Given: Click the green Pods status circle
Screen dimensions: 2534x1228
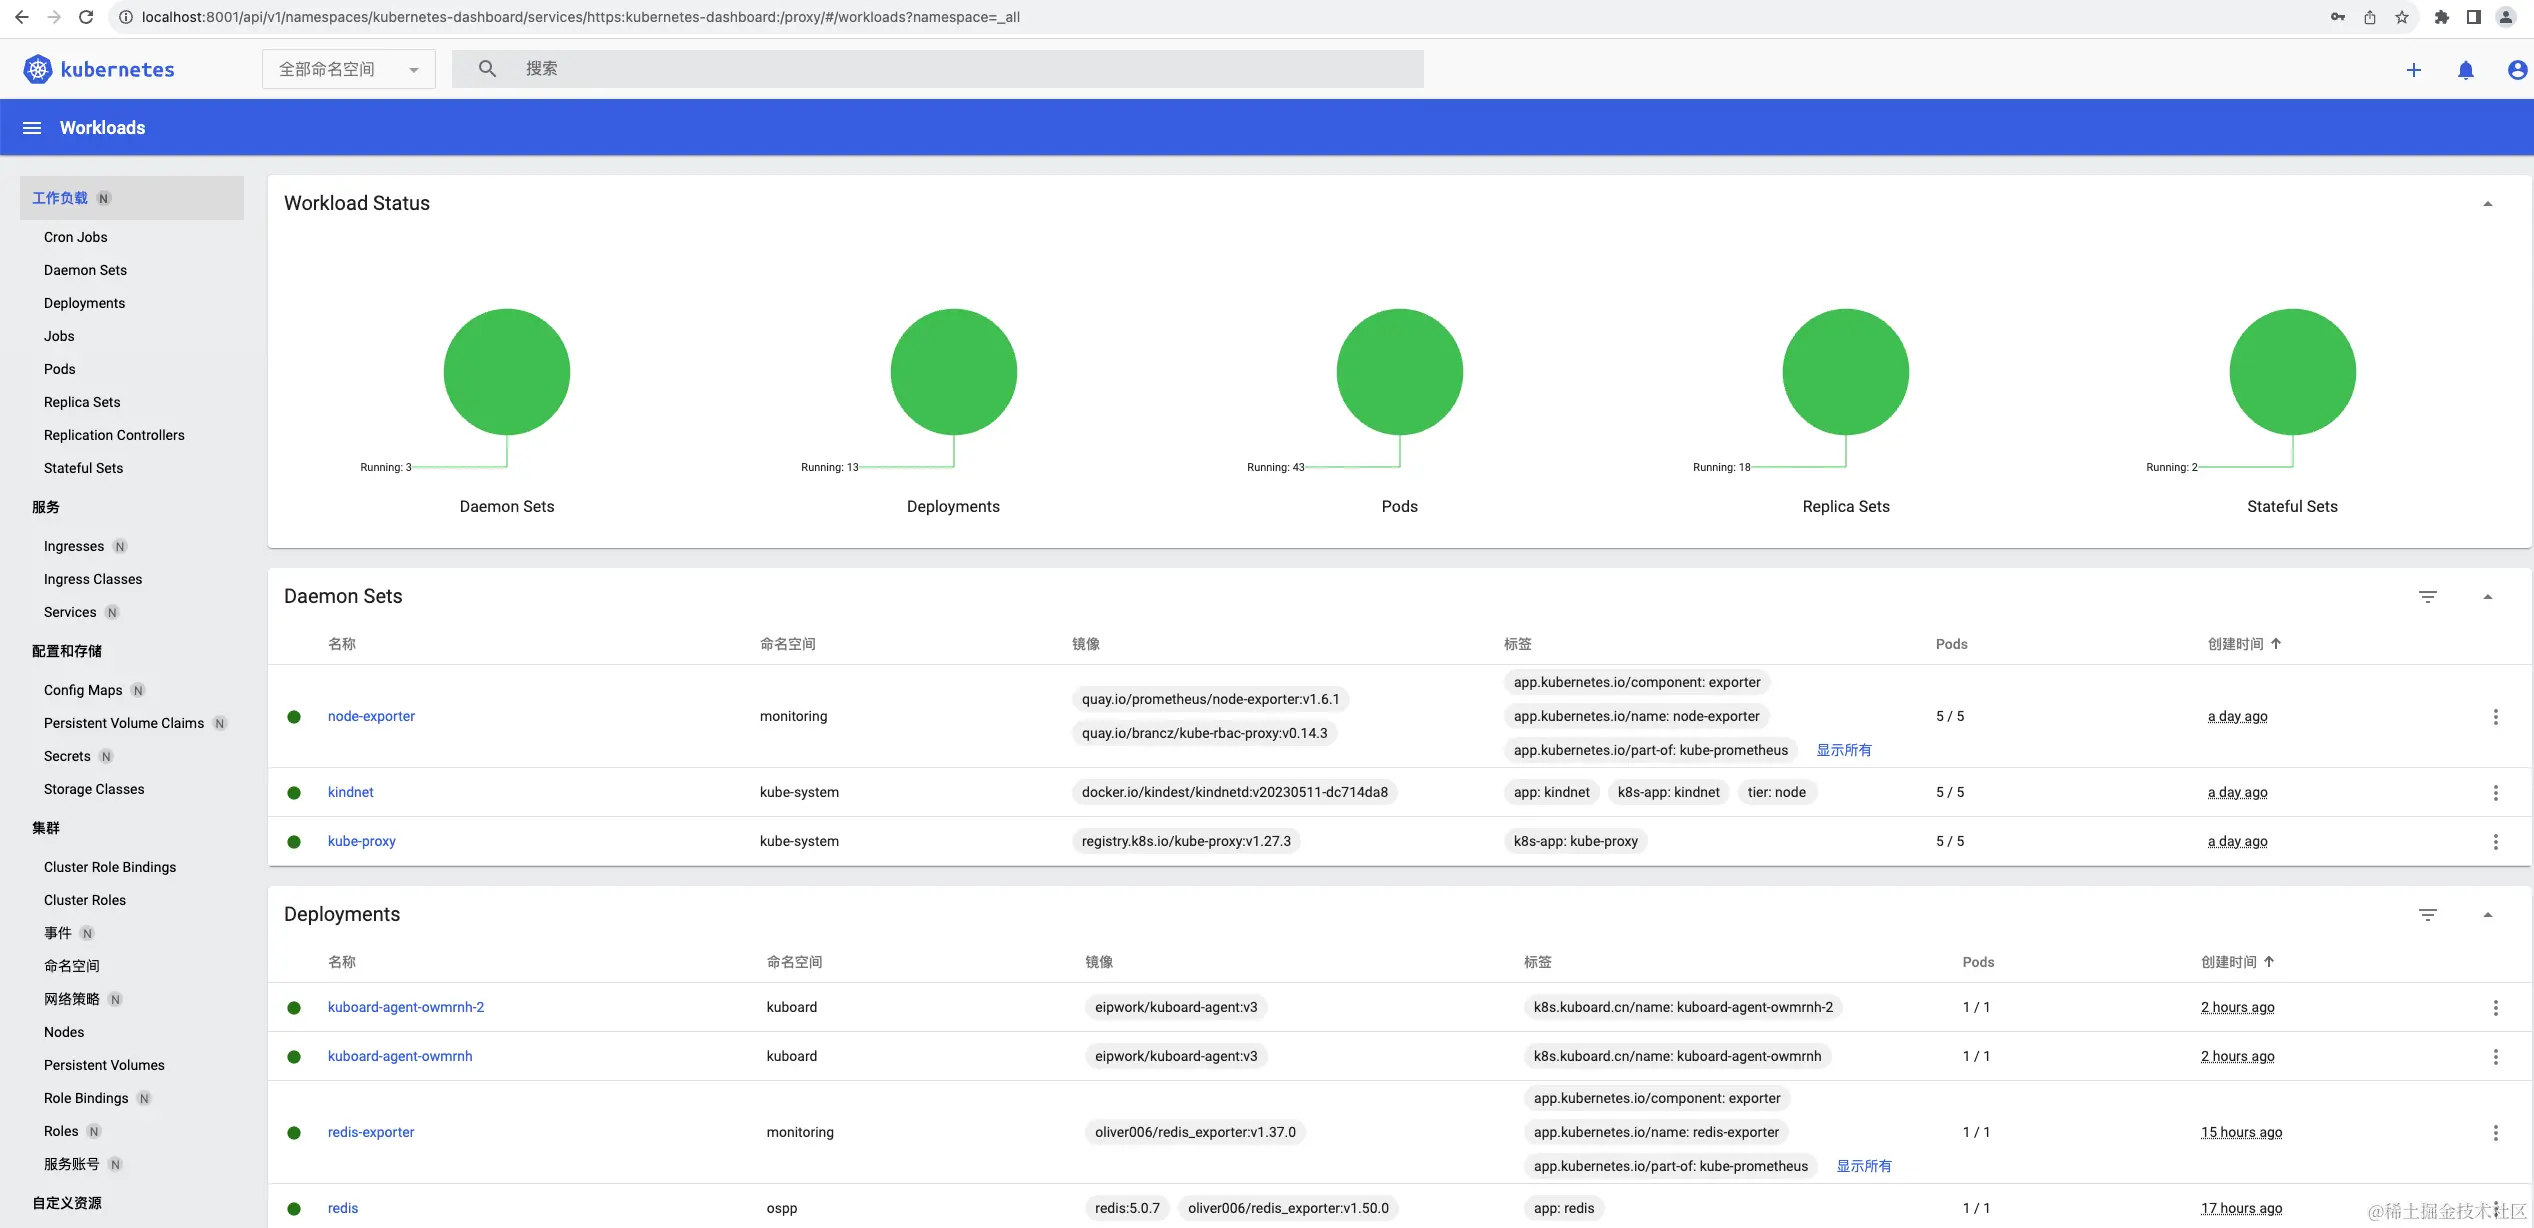Looking at the screenshot, I should tap(1399, 372).
